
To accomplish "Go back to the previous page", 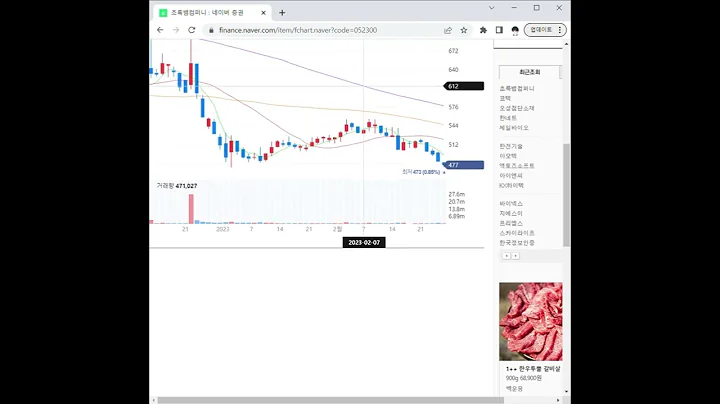I will (x=160, y=30).
